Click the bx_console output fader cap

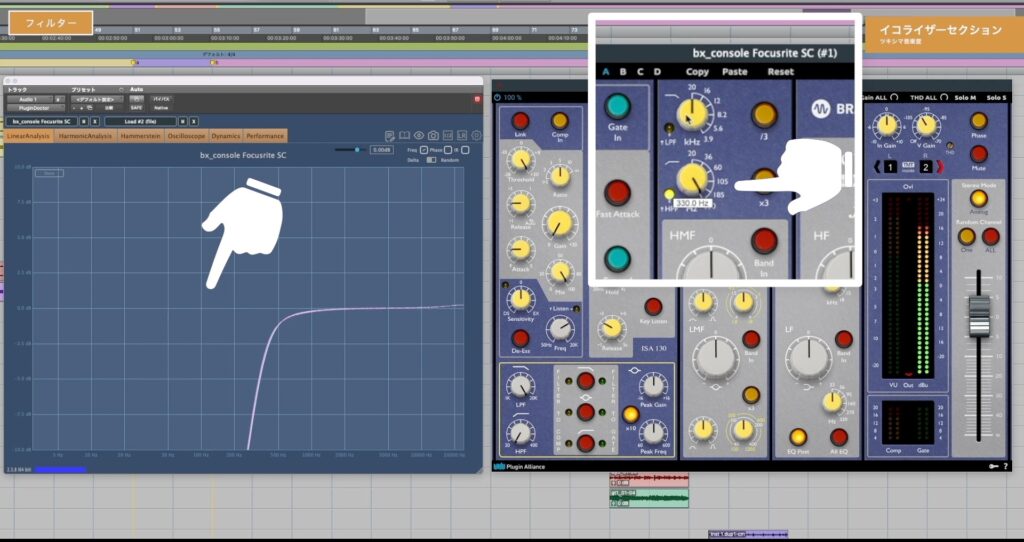[x=979, y=316]
